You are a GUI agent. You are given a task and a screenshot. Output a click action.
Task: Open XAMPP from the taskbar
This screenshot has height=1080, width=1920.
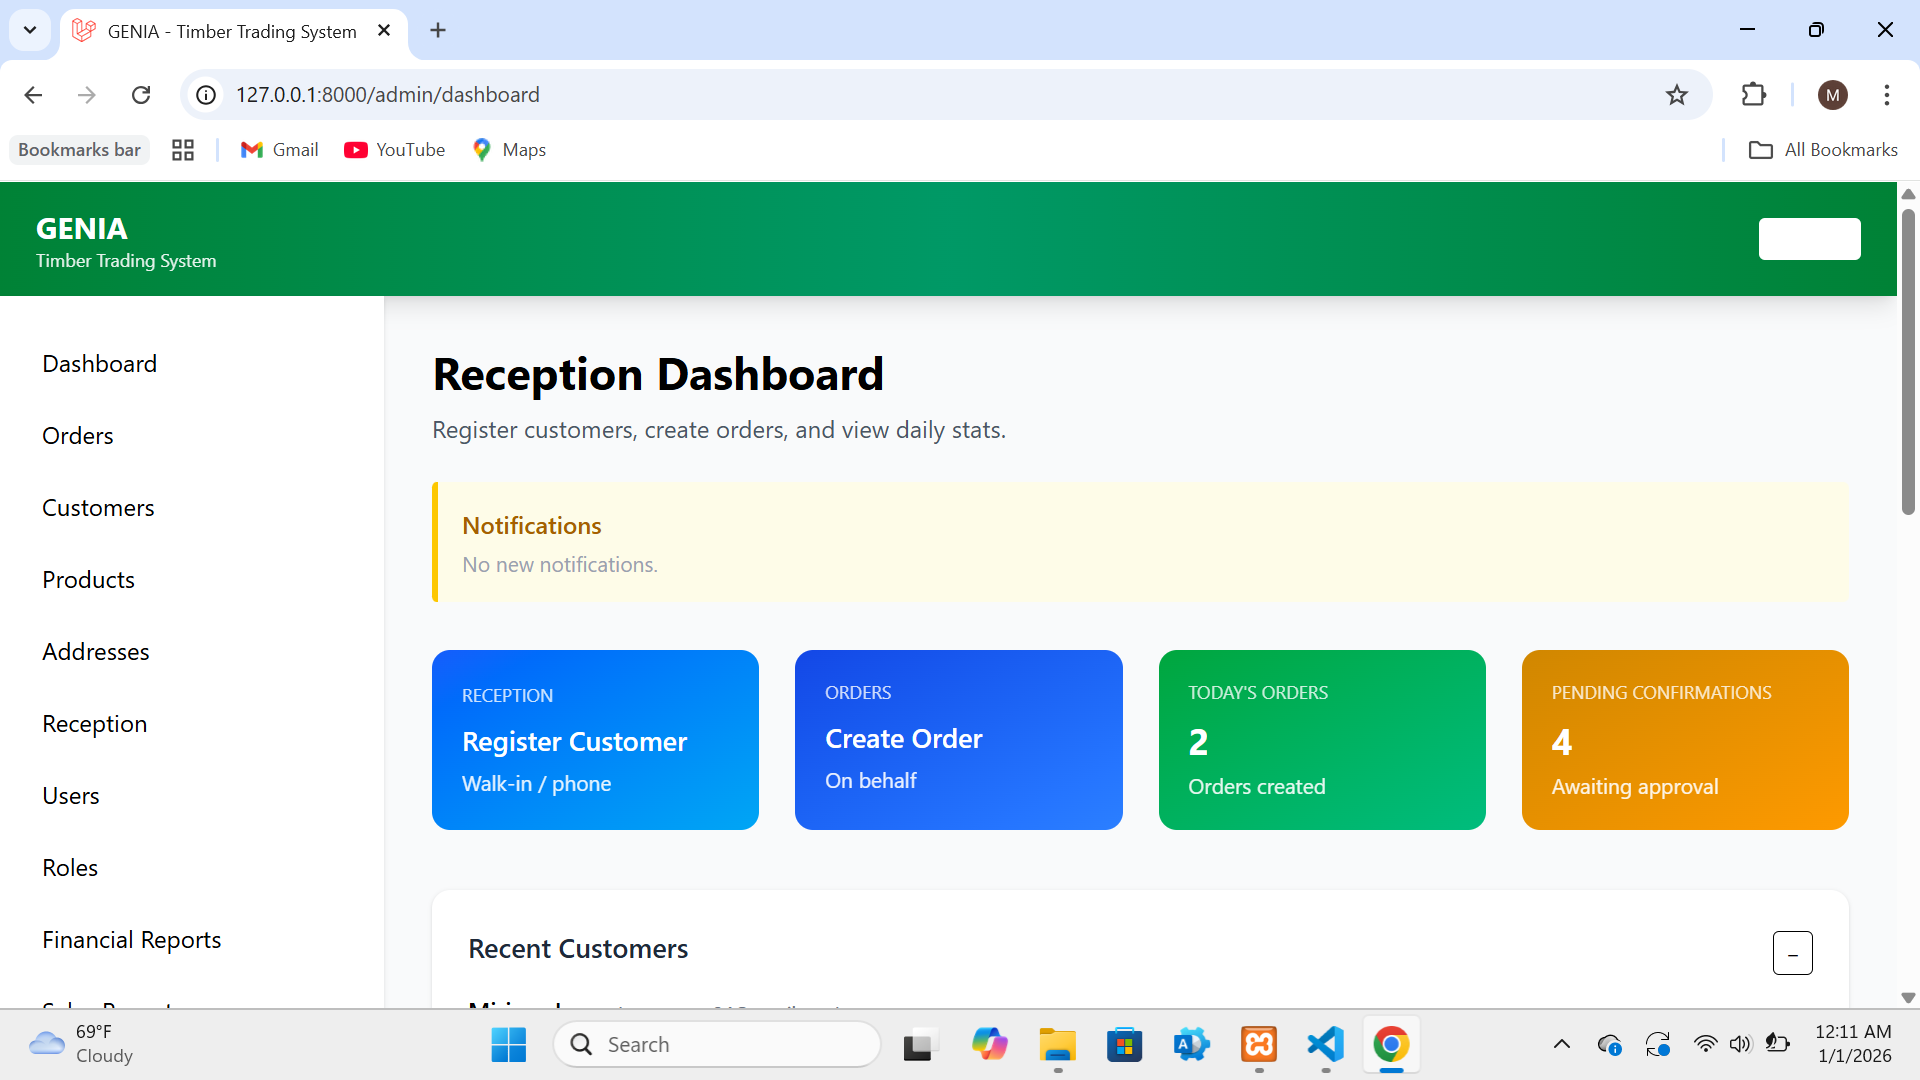point(1258,1045)
